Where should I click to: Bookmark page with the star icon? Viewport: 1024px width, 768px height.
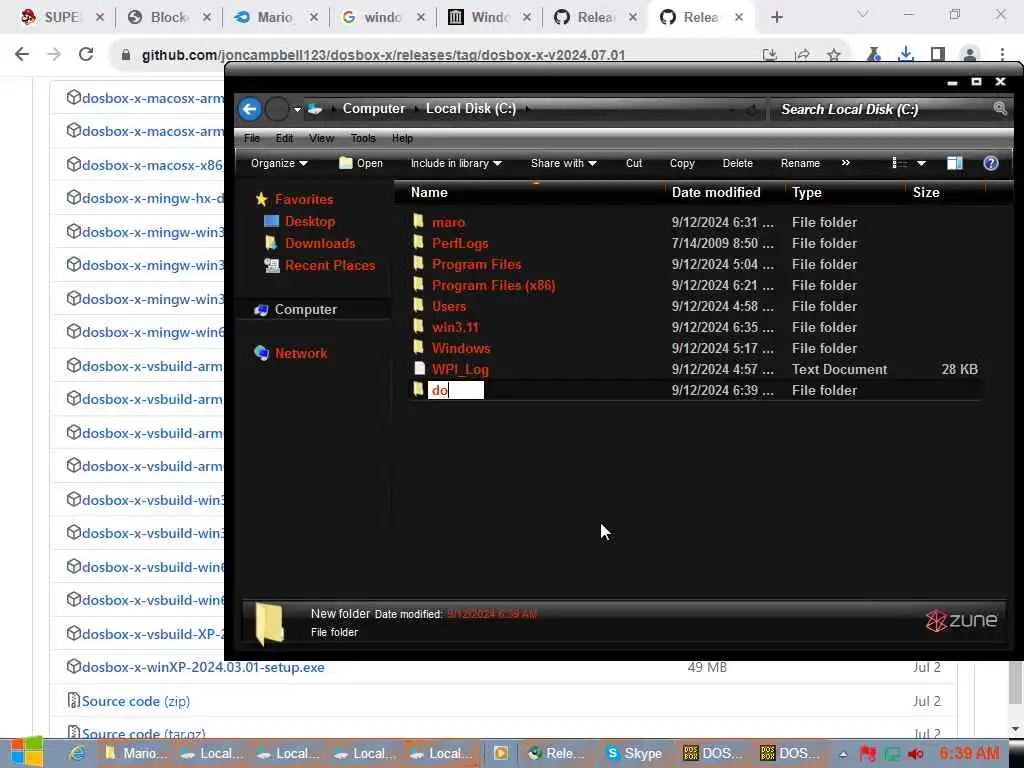[x=833, y=55]
